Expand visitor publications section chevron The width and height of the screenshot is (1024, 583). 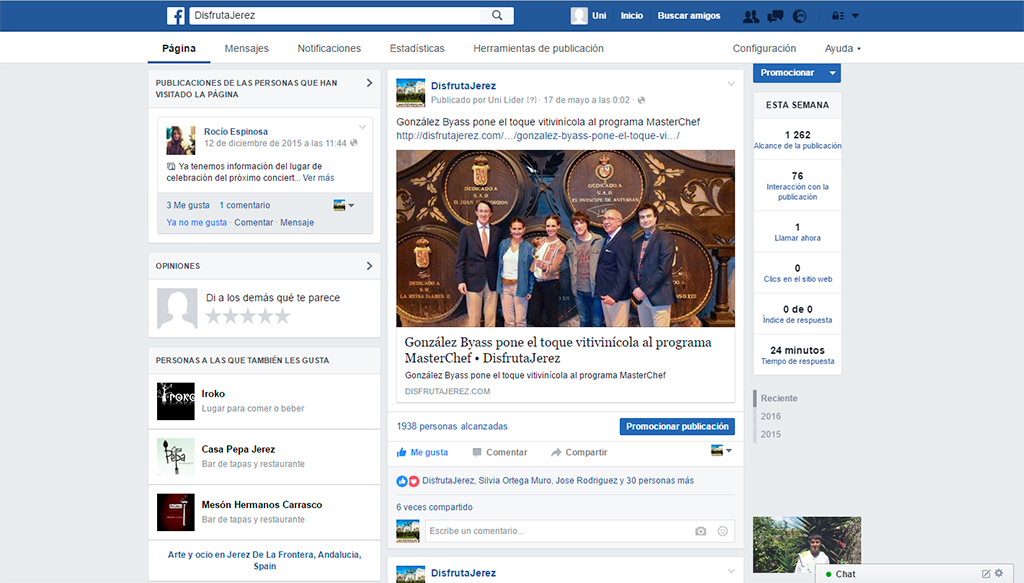click(369, 83)
